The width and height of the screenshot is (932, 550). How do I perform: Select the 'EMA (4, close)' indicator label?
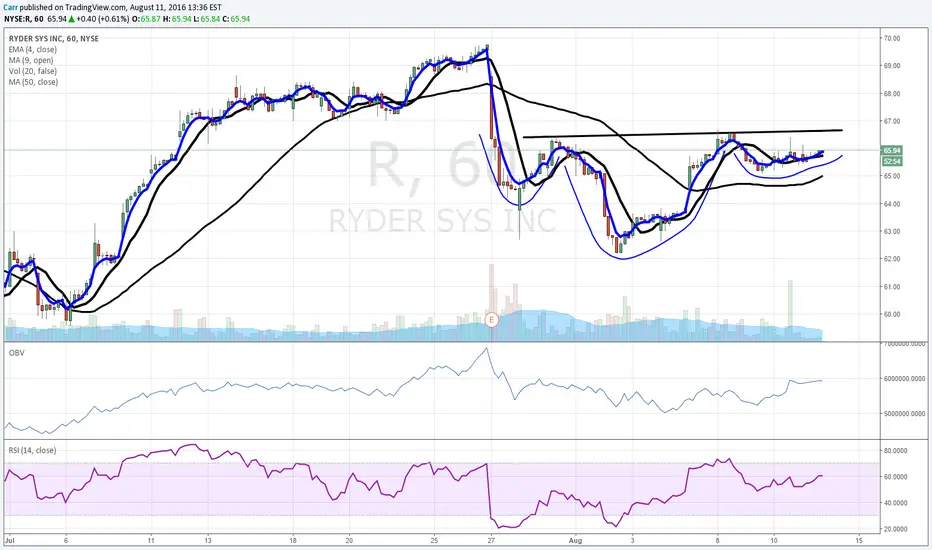[33, 49]
